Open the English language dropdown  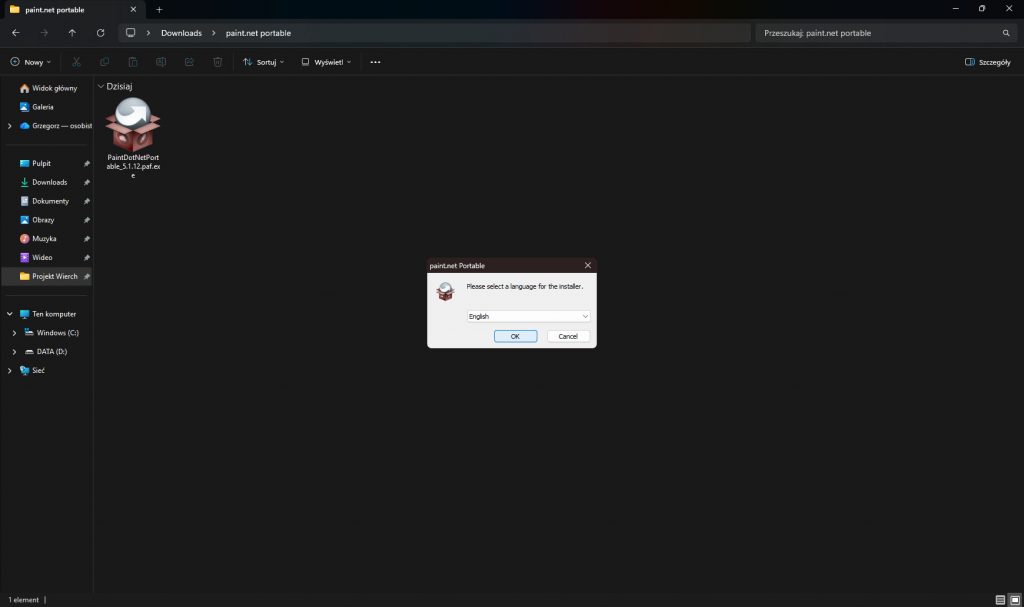click(x=529, y=316)
